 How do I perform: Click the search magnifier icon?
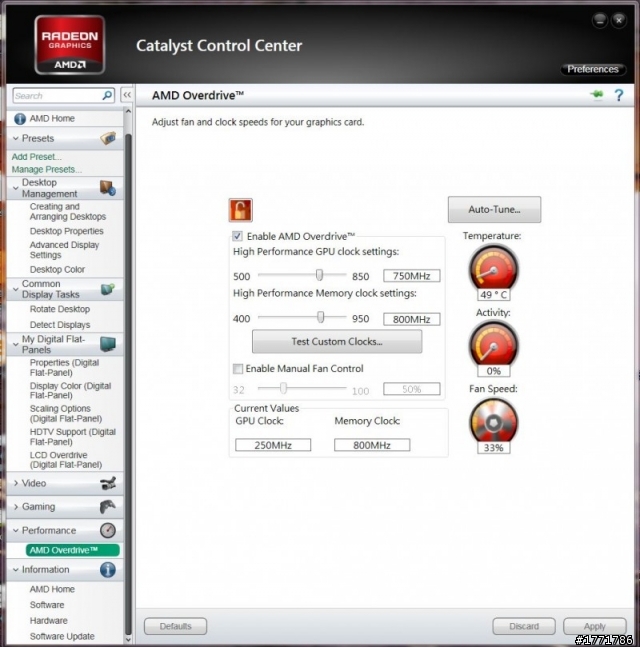click(x=107, y=95)
